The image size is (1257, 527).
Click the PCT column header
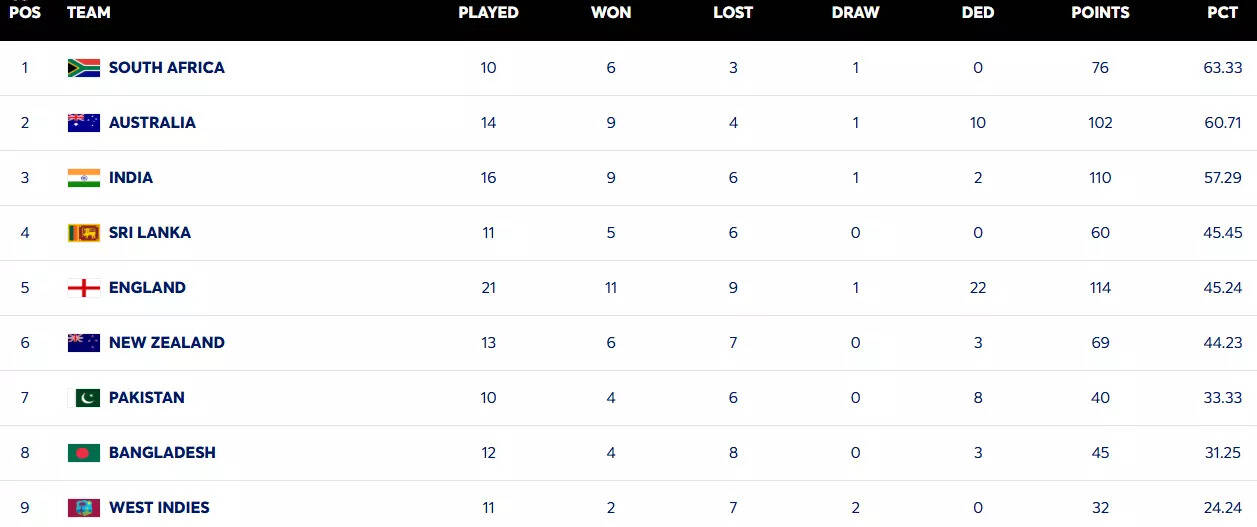coord(1223,13)
